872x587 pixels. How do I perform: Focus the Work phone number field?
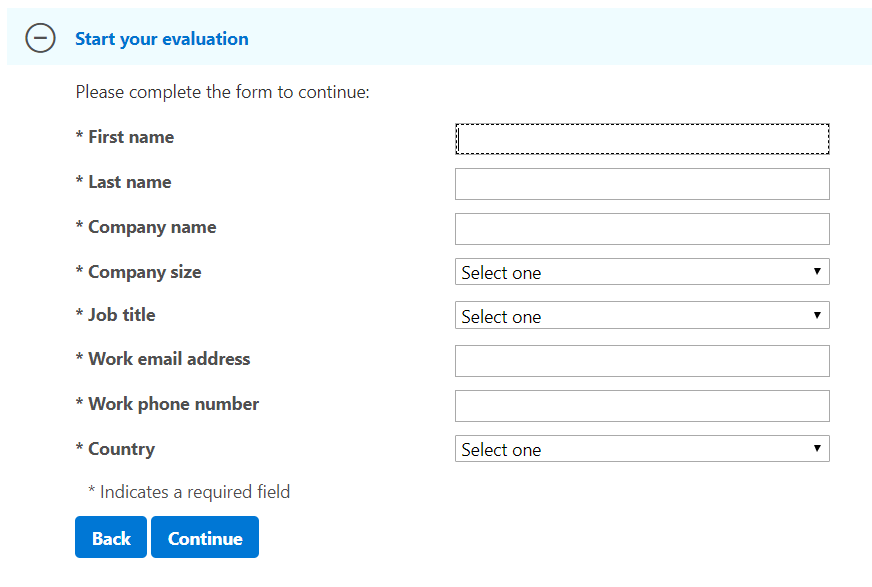(x=642, y=406)
